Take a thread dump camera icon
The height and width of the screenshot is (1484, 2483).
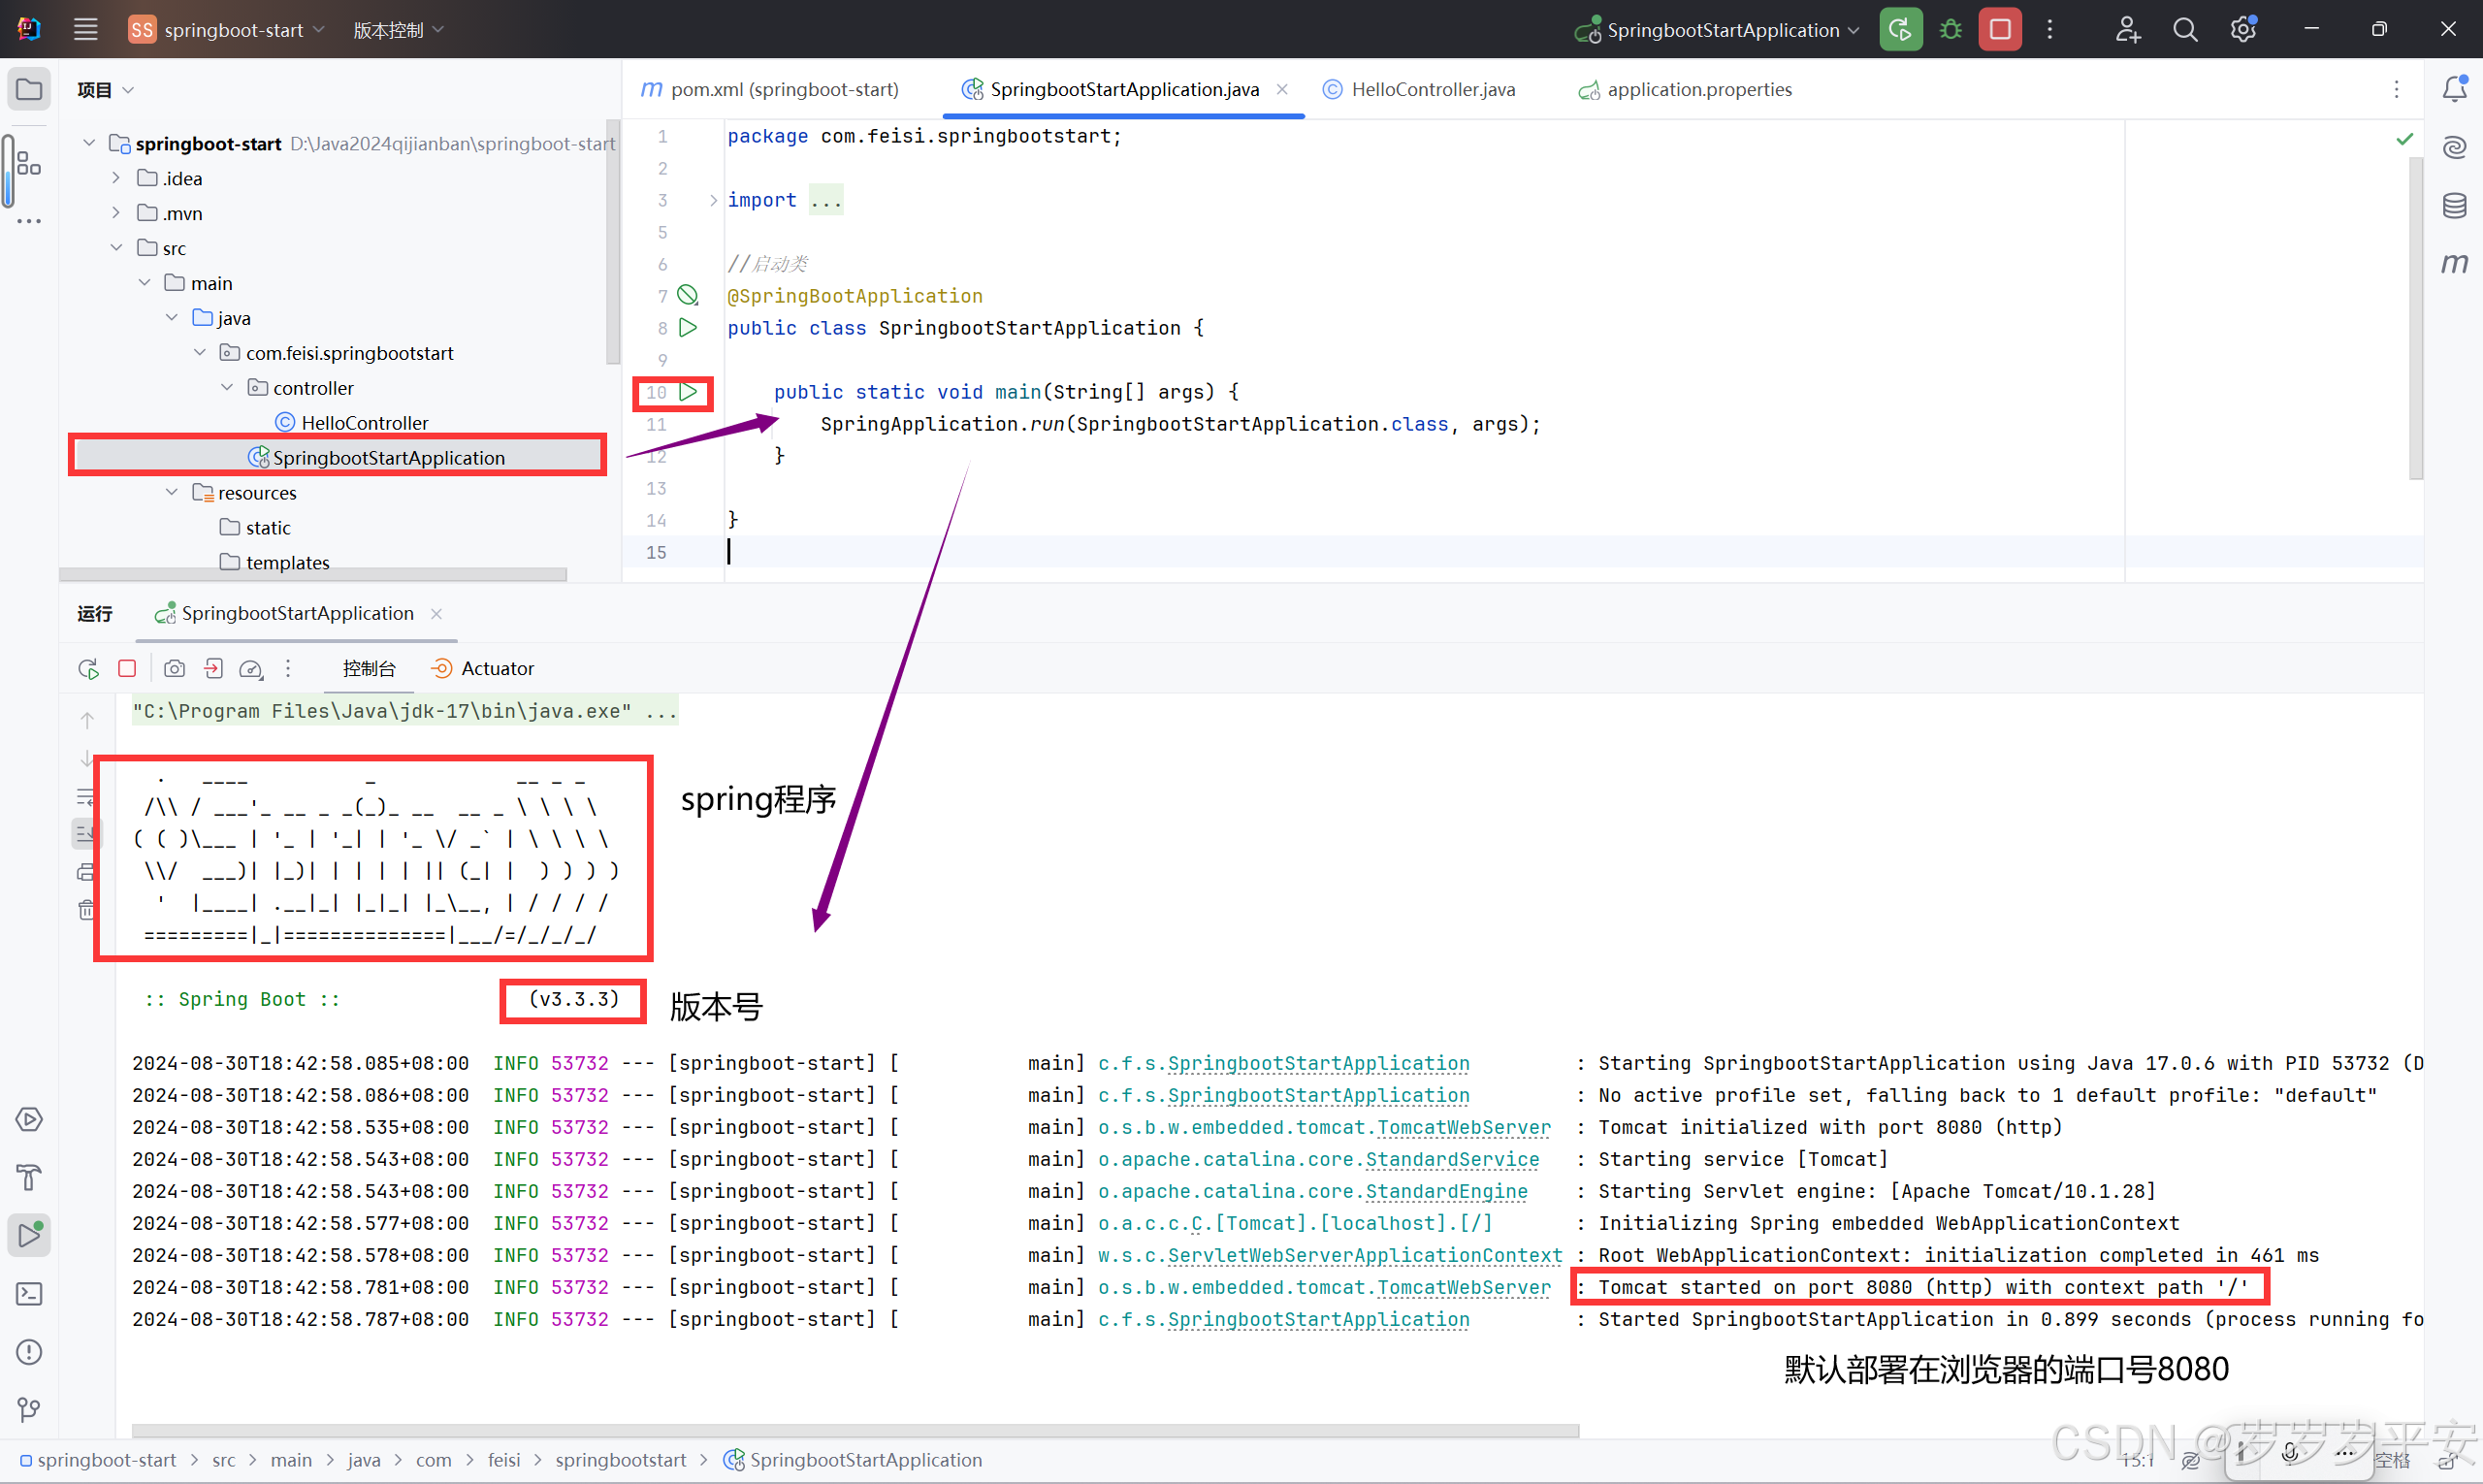[x=174, y=668]
